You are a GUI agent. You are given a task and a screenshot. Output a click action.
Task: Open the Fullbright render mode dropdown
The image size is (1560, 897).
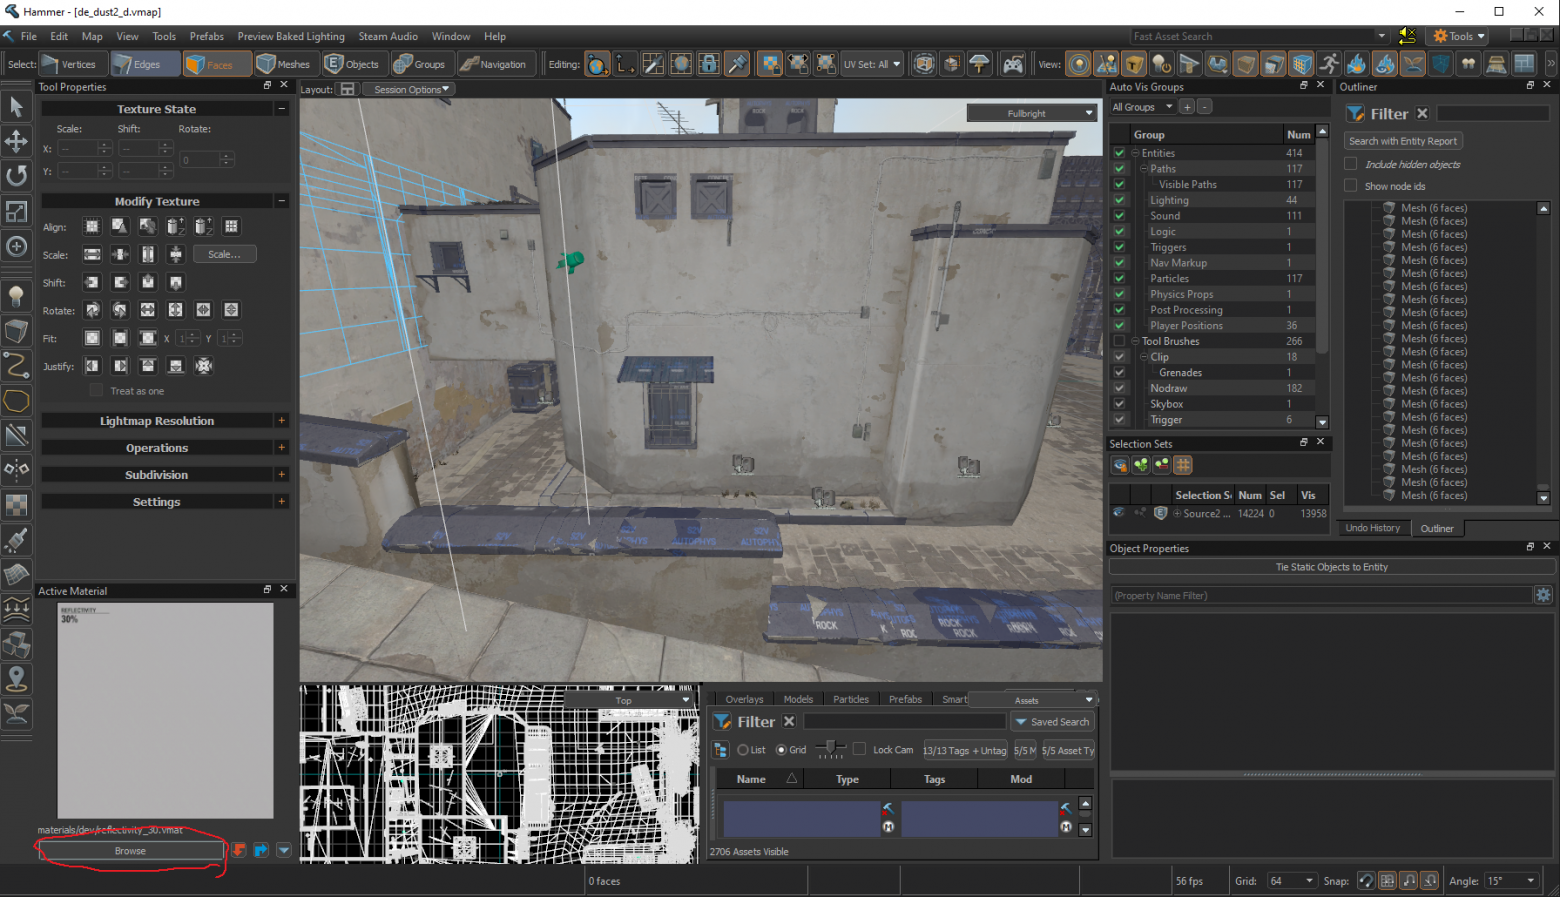tap(1031, 113)
